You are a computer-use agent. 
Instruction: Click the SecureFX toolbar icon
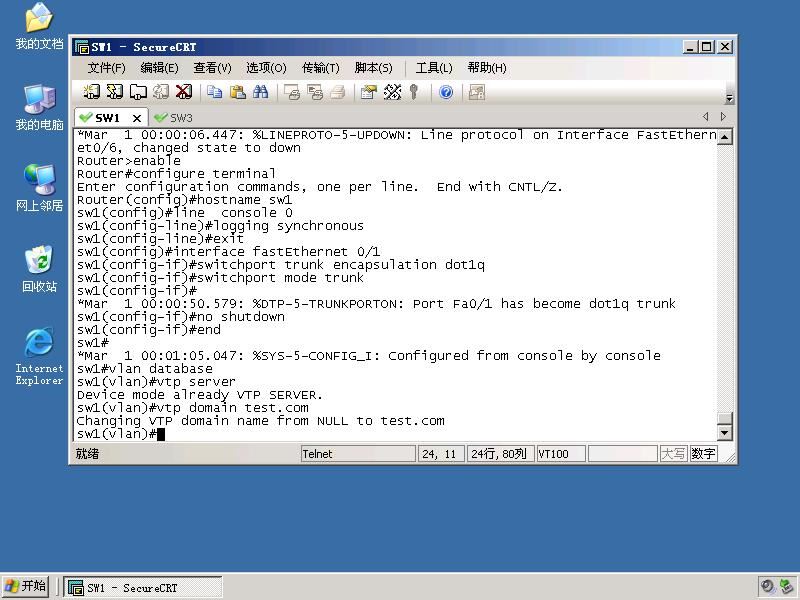point(477,92)
